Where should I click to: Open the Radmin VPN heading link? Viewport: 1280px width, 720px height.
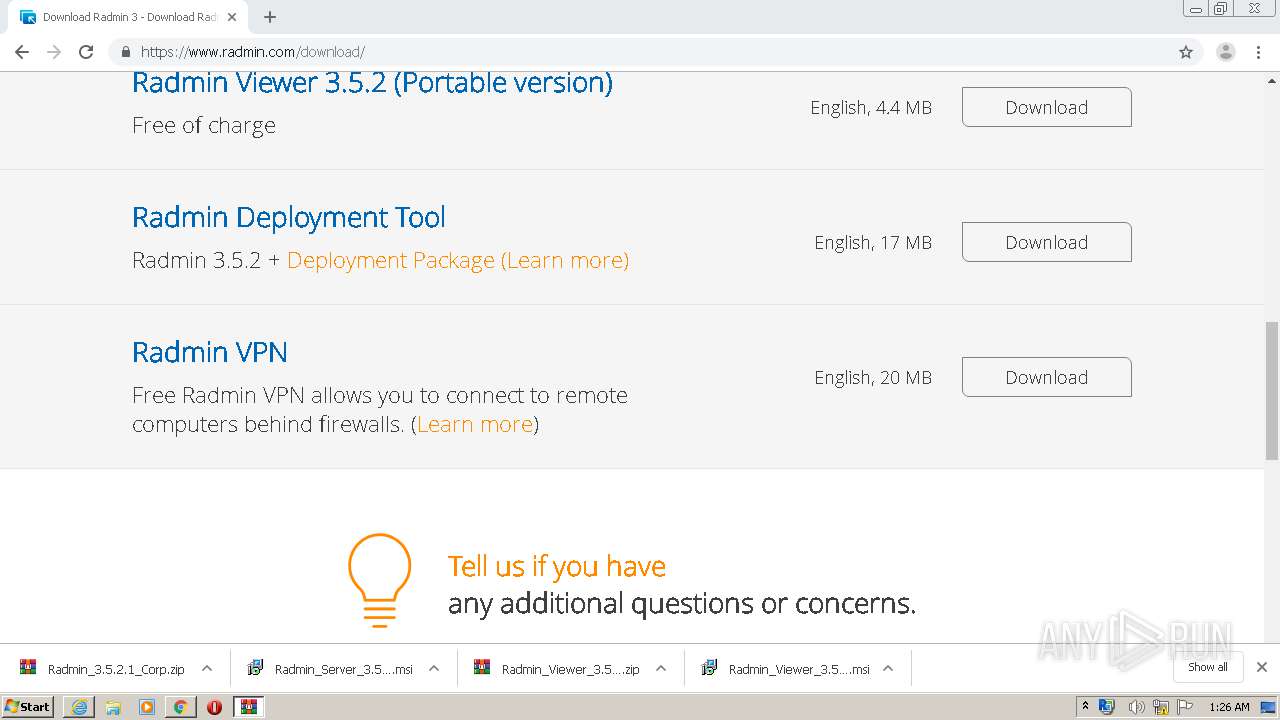[210, 352]
